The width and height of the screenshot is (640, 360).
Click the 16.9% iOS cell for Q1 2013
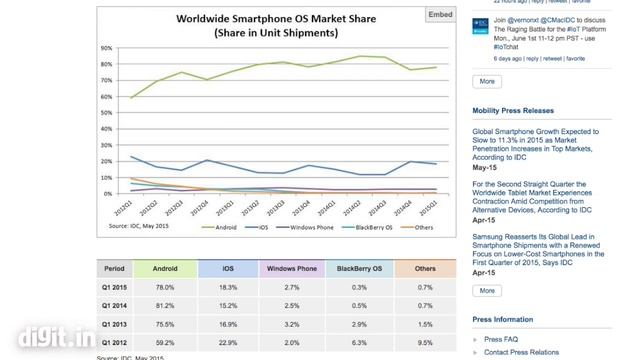pyautogui.click(x=228, y=324)
